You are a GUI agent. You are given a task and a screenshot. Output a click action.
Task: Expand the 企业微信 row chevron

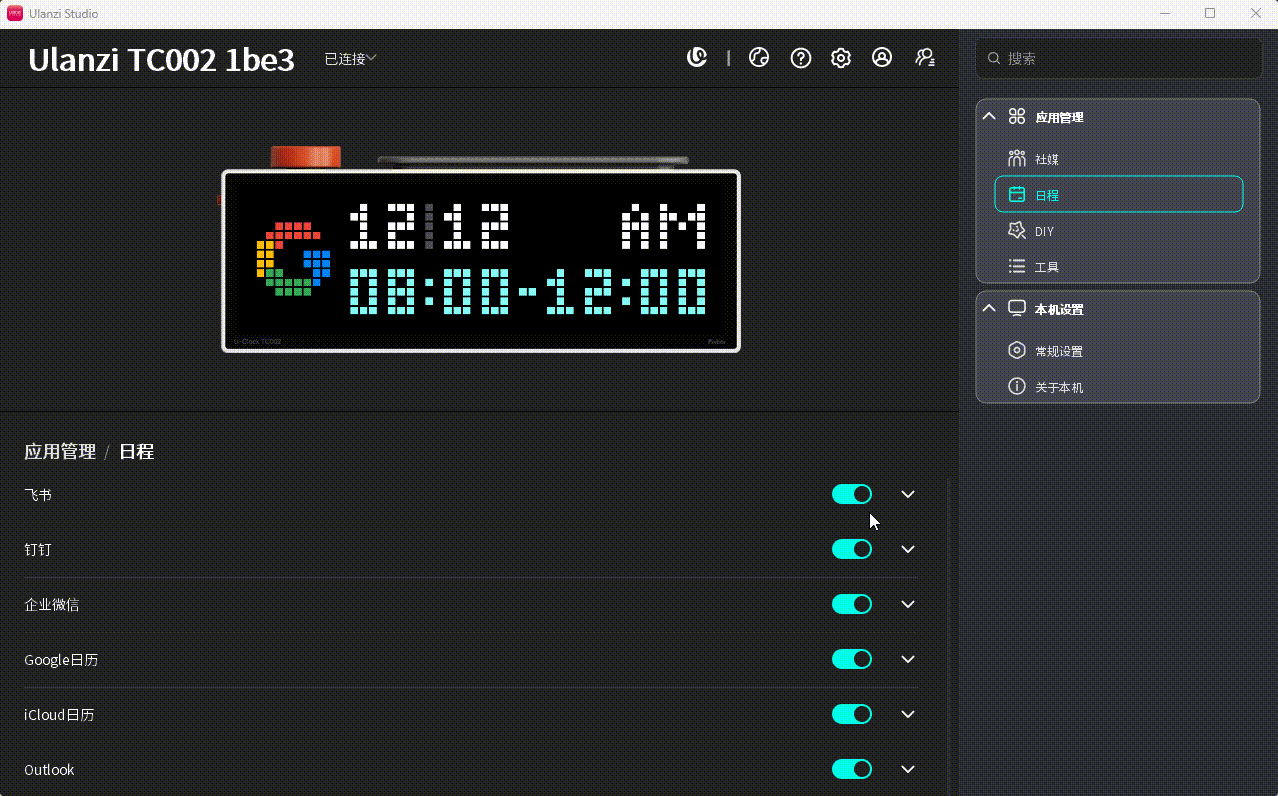908,604
